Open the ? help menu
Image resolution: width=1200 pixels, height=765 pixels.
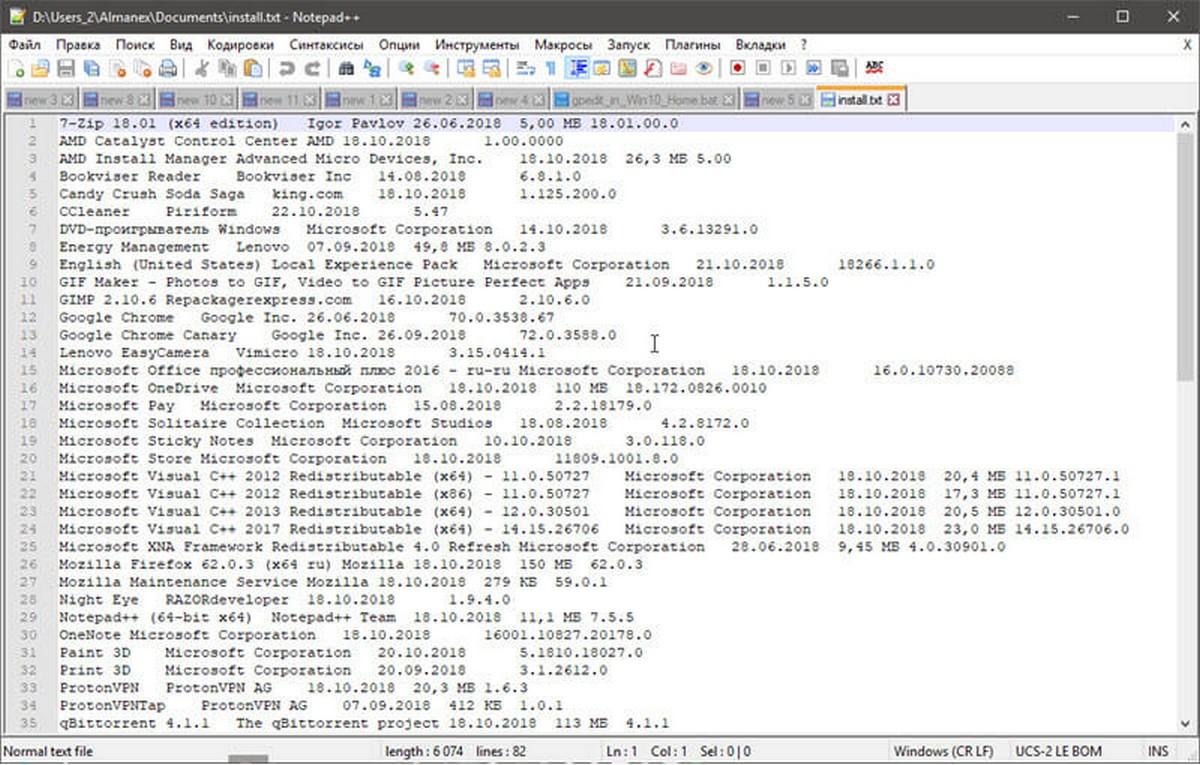pos(804,45)
